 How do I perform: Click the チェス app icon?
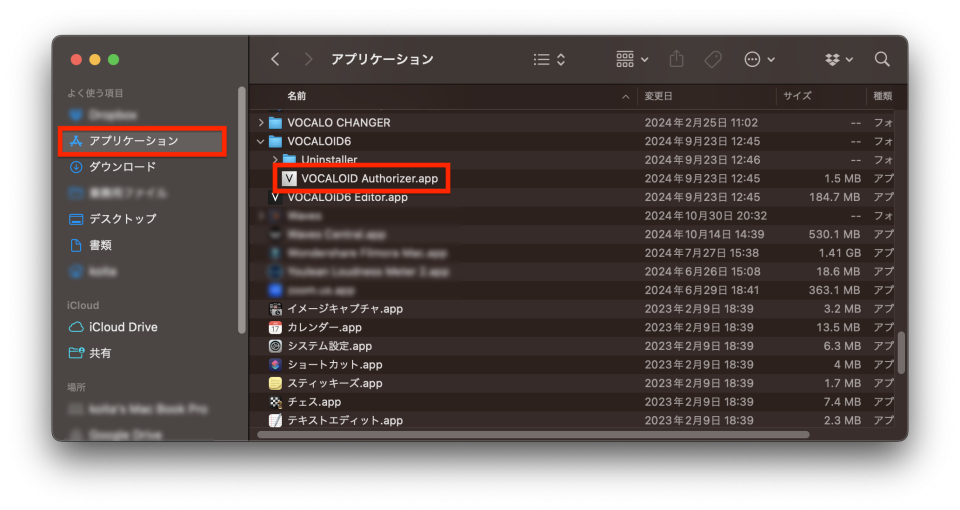tap(276, 402)
